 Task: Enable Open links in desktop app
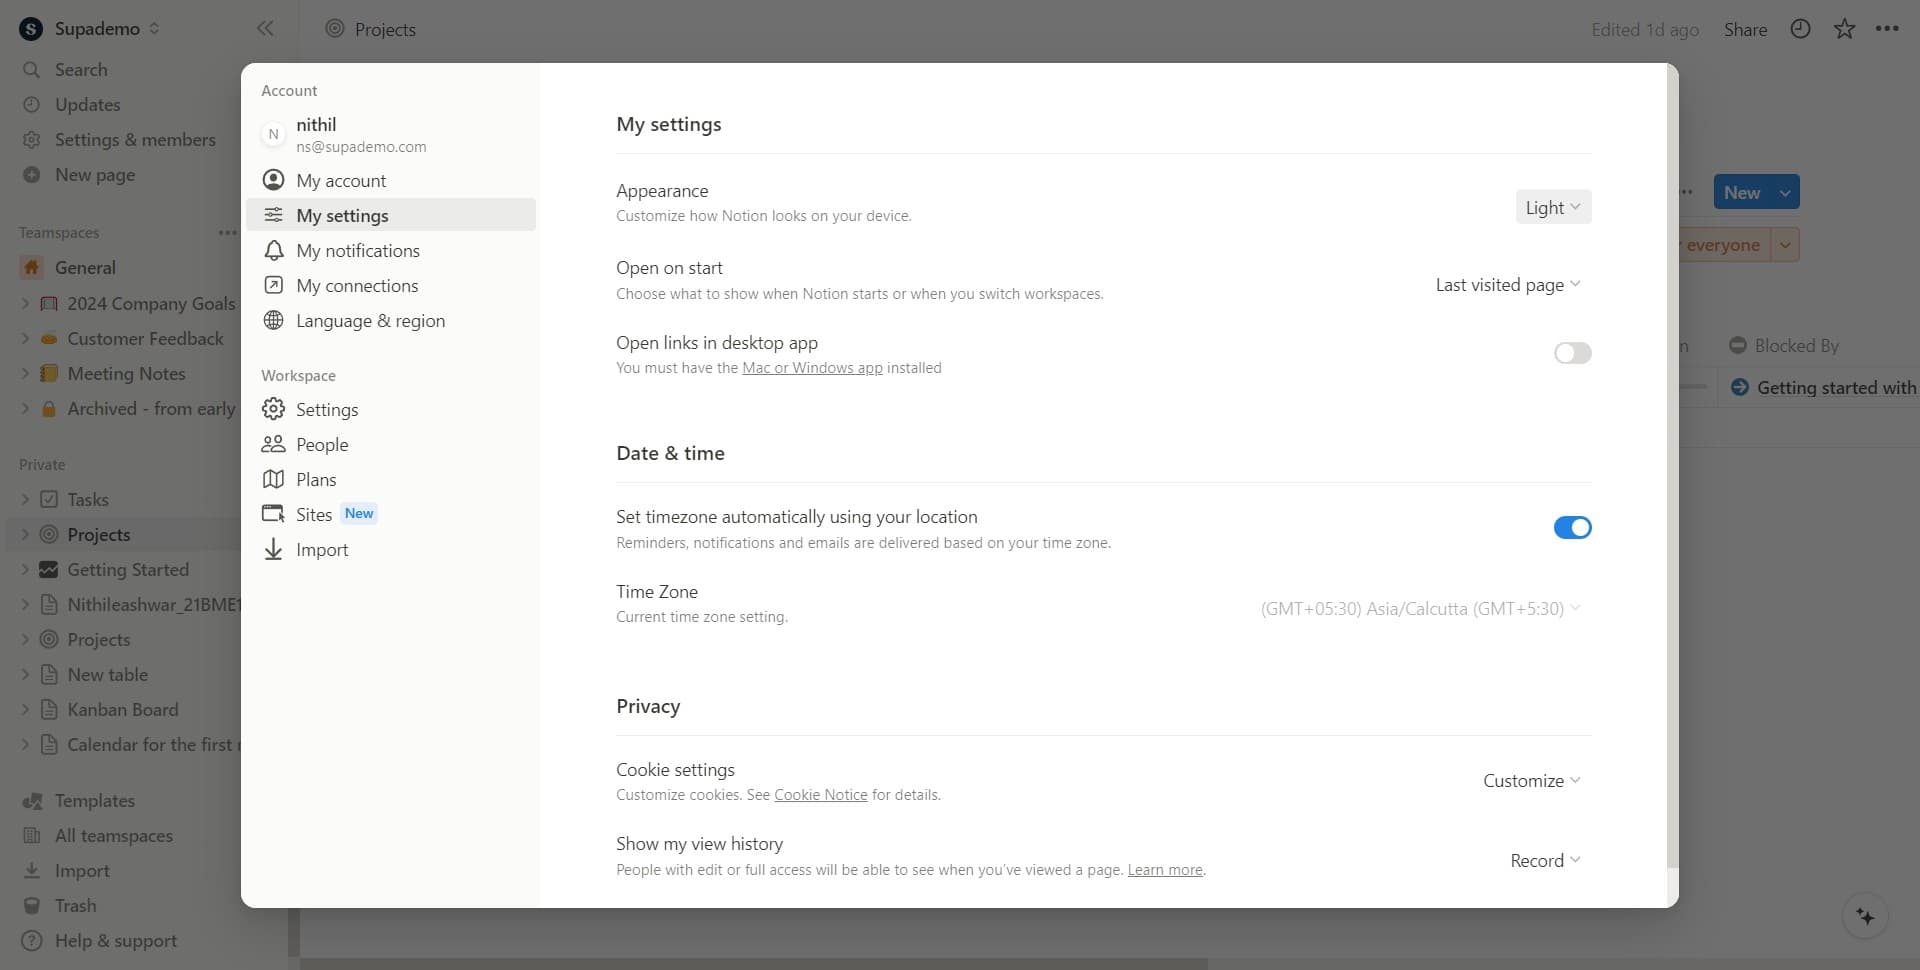1572,353
